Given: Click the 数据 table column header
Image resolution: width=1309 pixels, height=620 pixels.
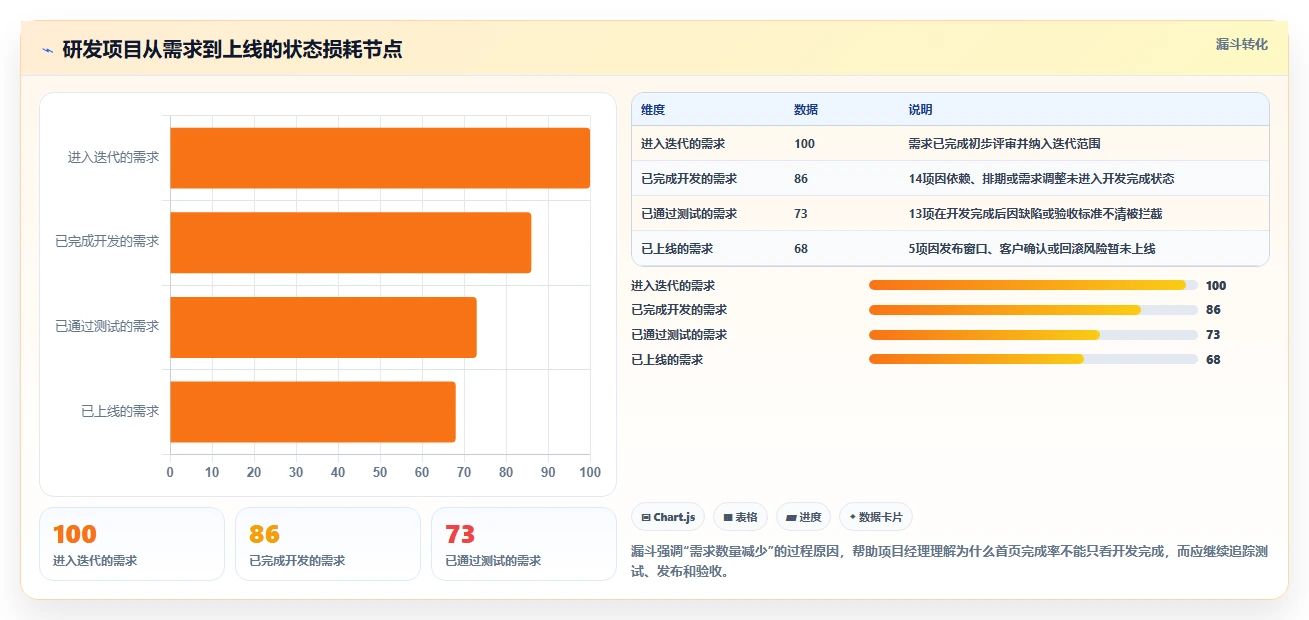Looking at the screenshot, I should pyautogui.click(x=806, y=110).
